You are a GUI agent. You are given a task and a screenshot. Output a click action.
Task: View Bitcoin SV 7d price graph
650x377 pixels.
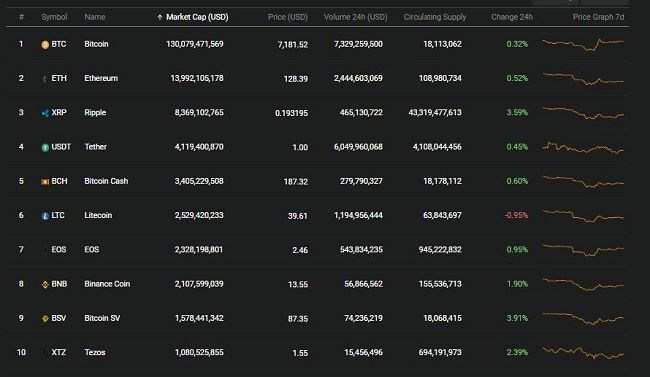pyautogui.click(x=583, y=319)
